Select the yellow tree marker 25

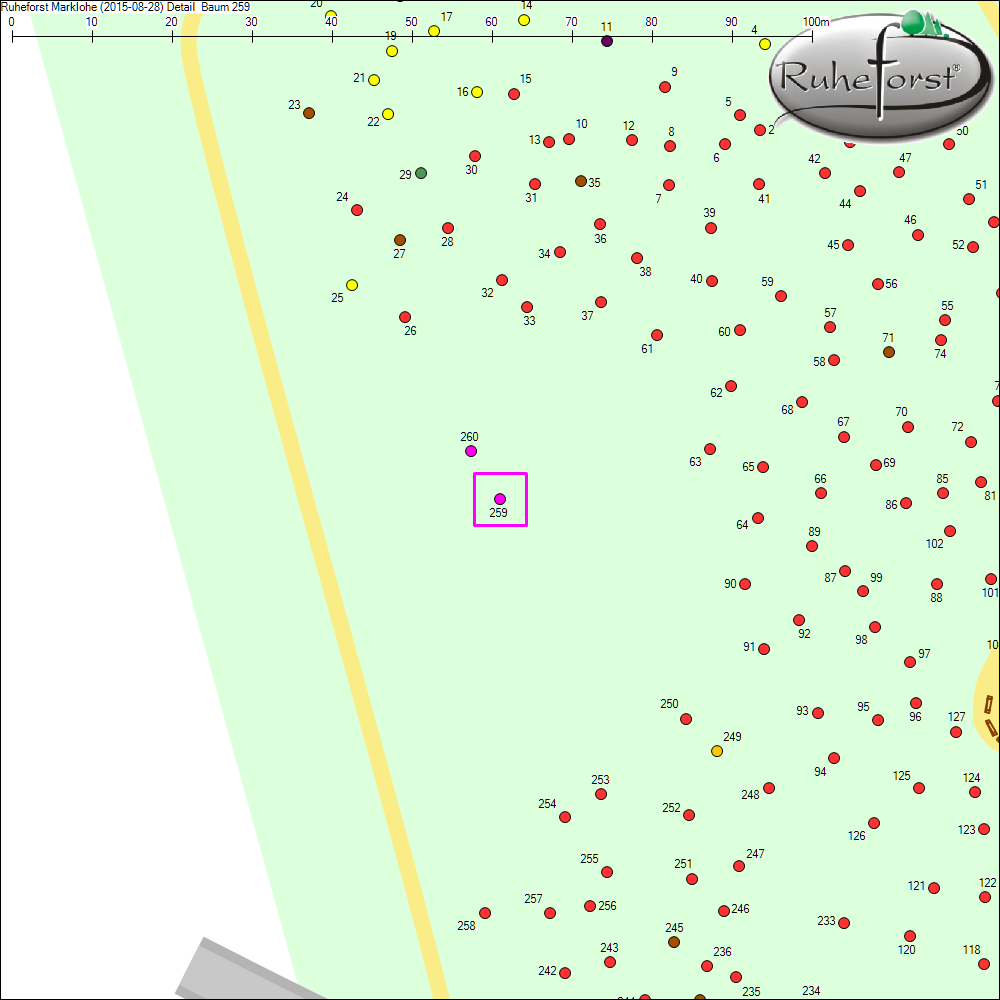[352, 285]
